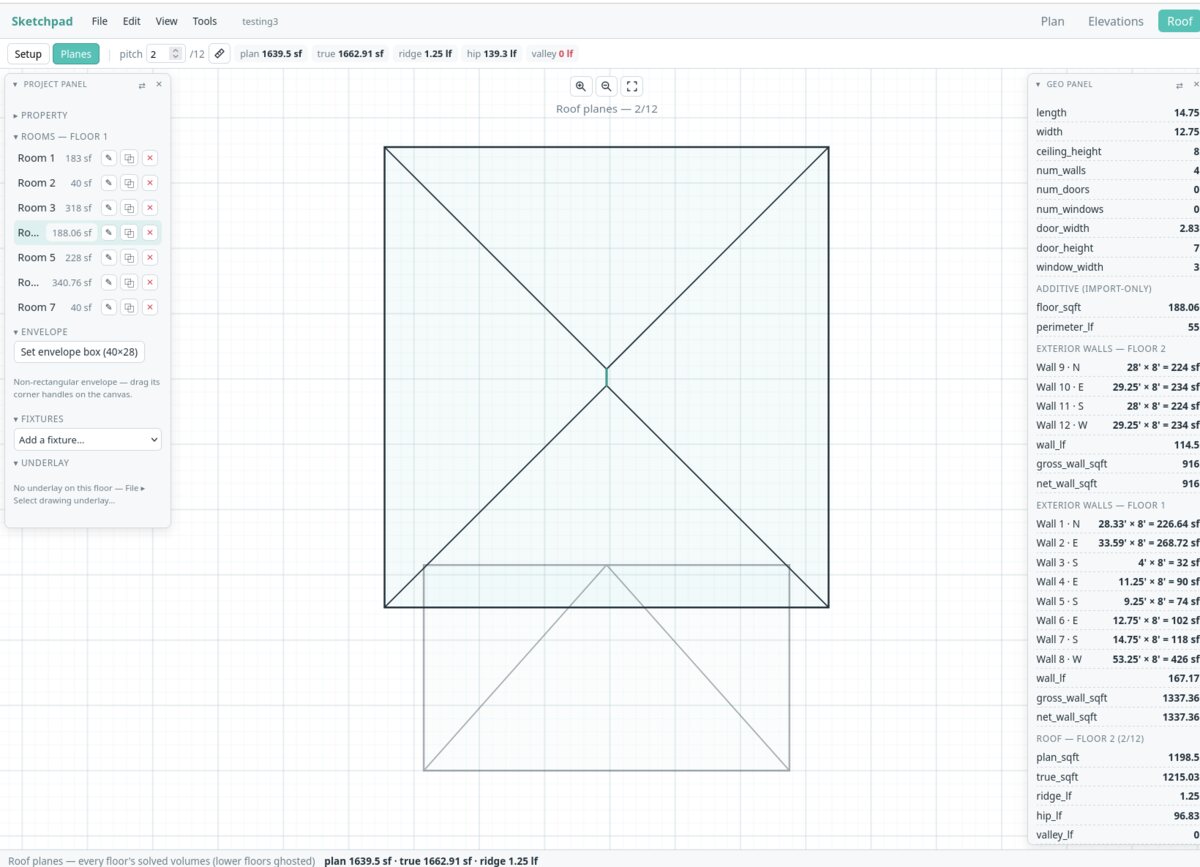Edit Room 7 using pencil icon
The width and height of the screenshot is (1200, 867).
pos(109,307)
